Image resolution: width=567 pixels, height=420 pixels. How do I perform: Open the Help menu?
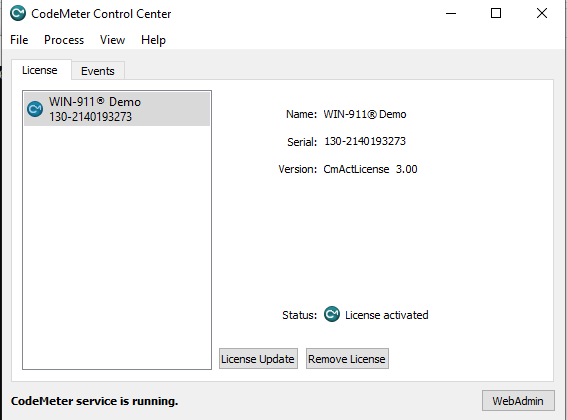tap(153, 40)
